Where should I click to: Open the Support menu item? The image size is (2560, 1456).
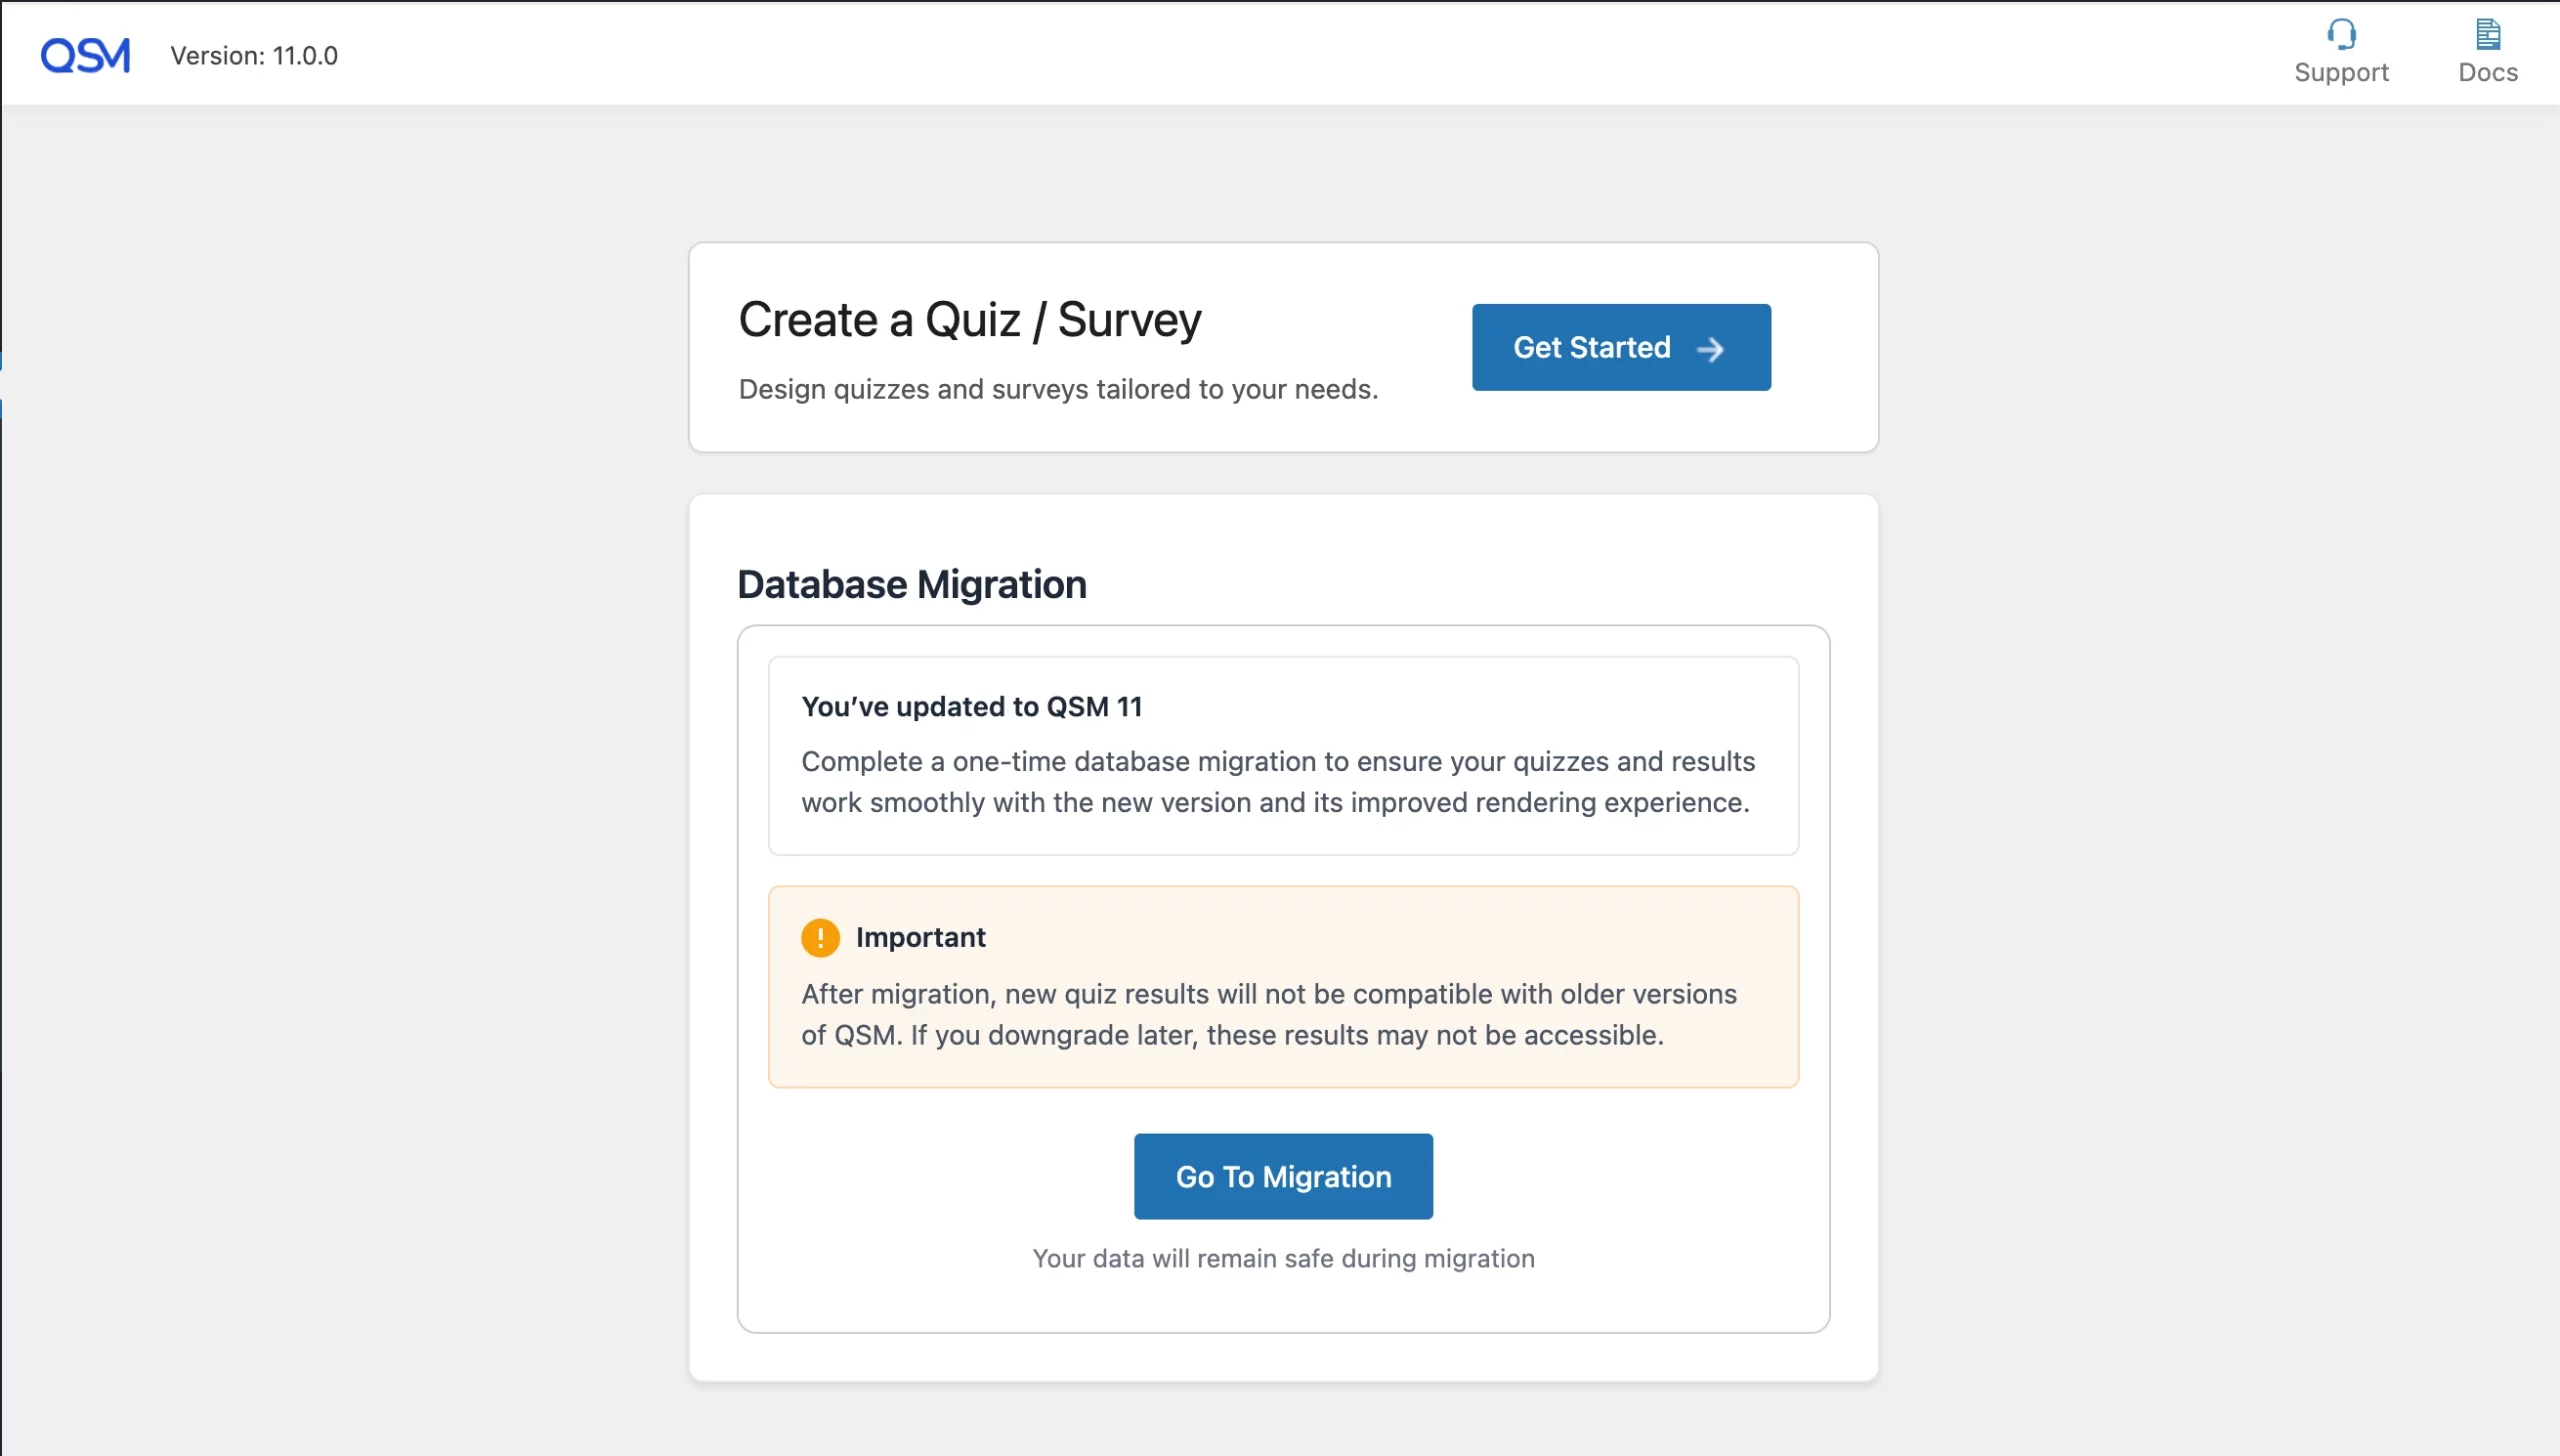coord(2341,50)
